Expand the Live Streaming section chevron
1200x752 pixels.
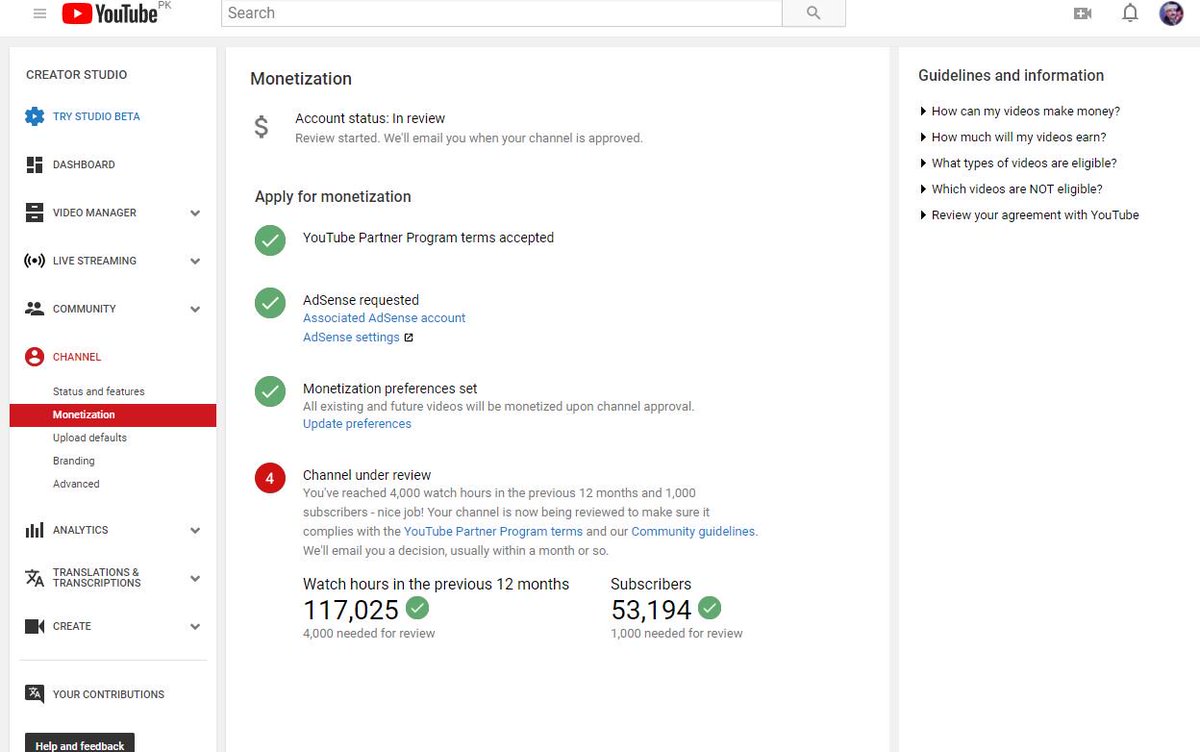[x=195, y=261]
